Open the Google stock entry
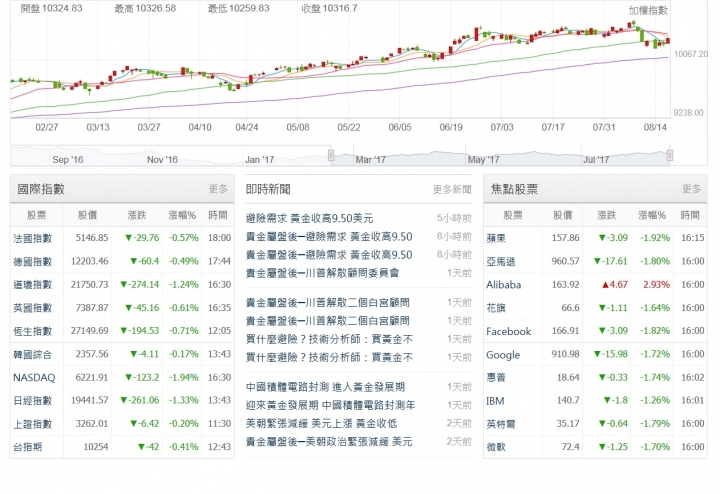 coord(503,355)
